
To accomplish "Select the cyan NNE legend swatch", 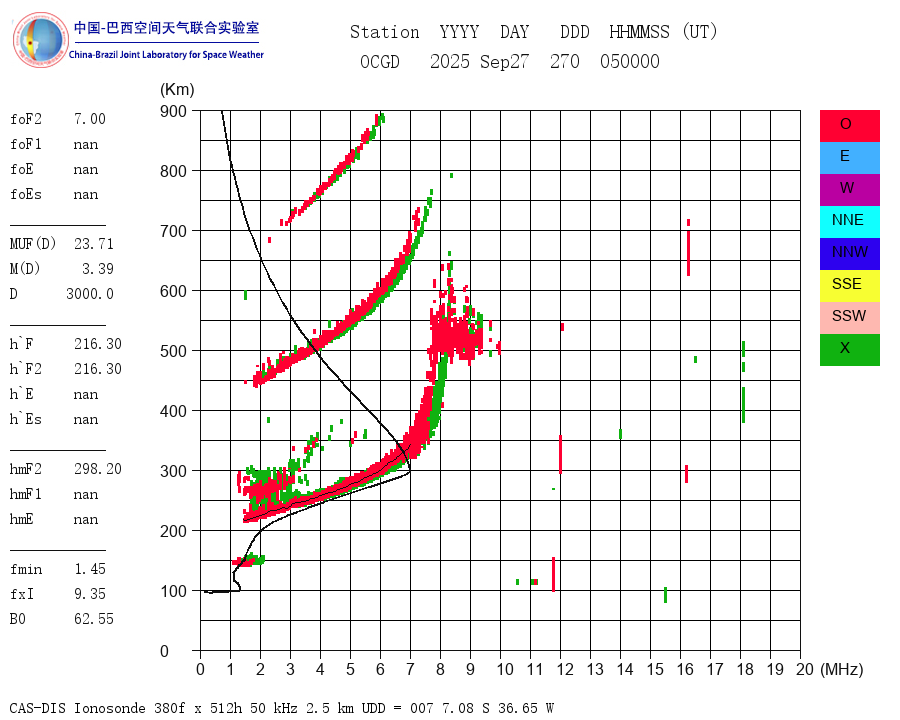I will [849, 222].
